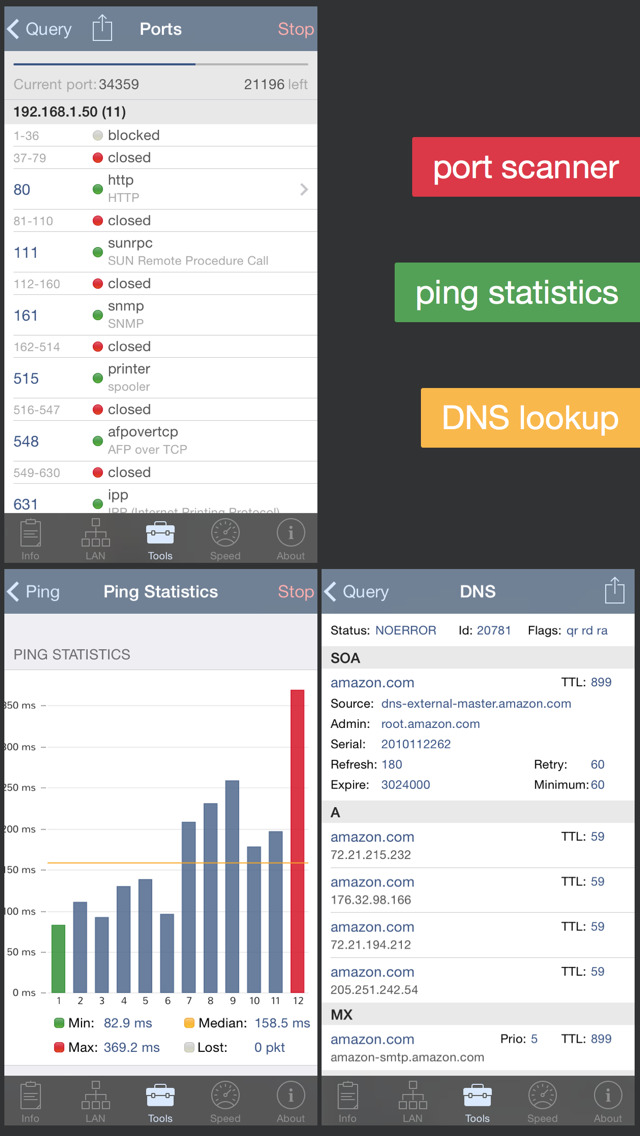Open LAN icon under the Ping Statistics chart
The width and height of the screenshot is (640, 1136).
coord(95,1100)
